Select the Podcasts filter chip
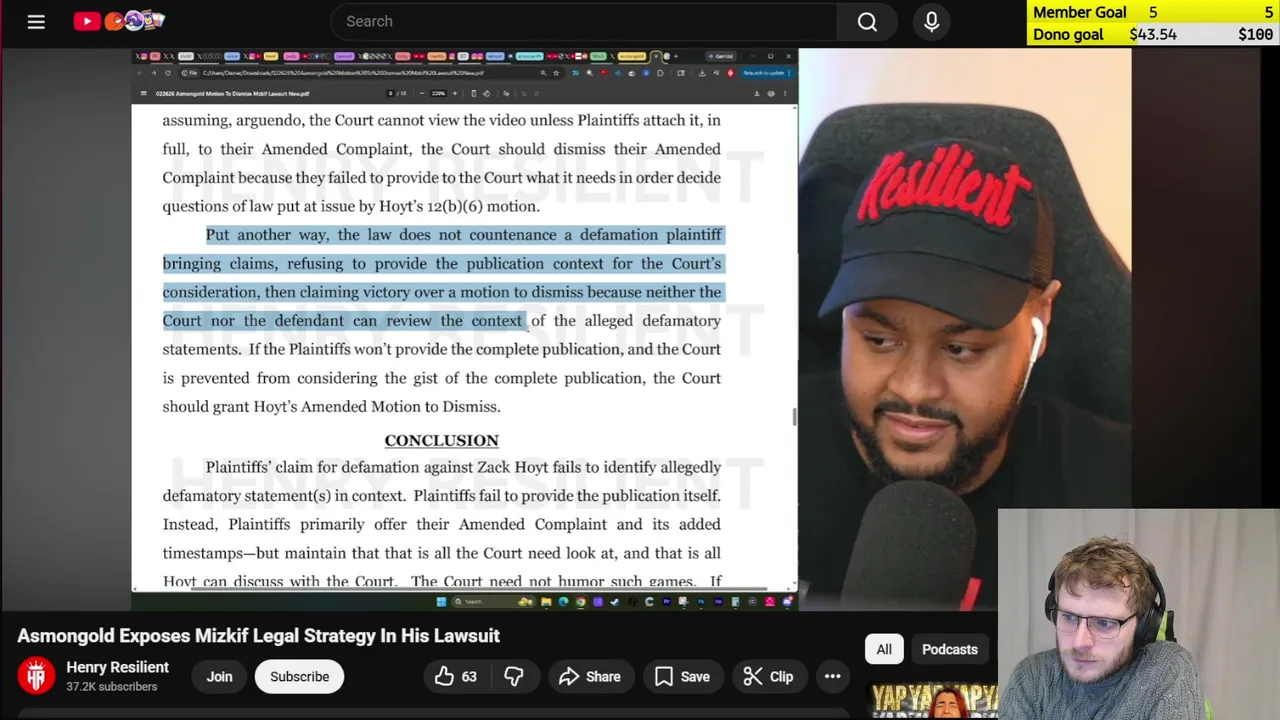 949,649
